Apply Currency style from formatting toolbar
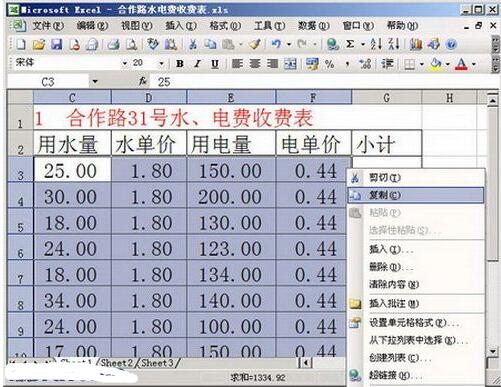Viewport: 501px width, 387px height. [312, 63]
